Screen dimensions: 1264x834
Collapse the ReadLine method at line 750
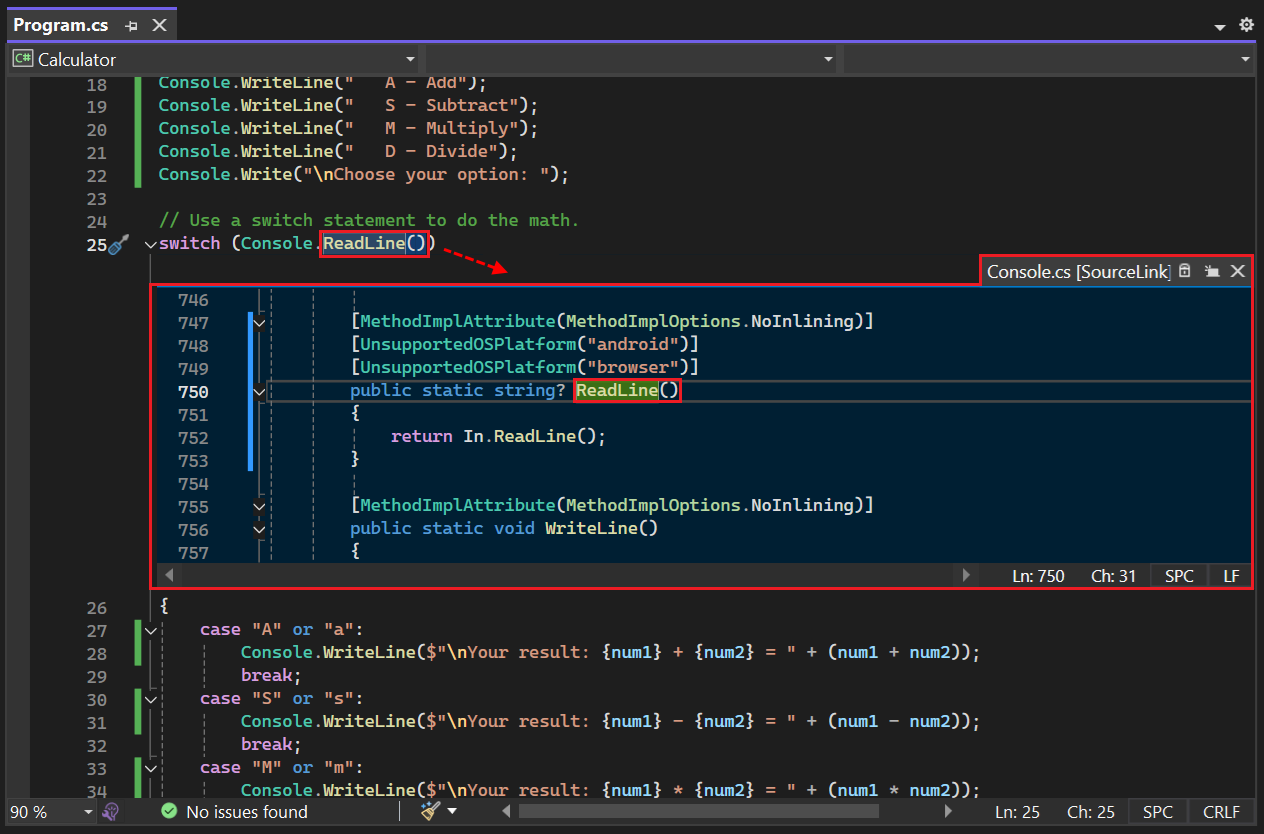259,392
